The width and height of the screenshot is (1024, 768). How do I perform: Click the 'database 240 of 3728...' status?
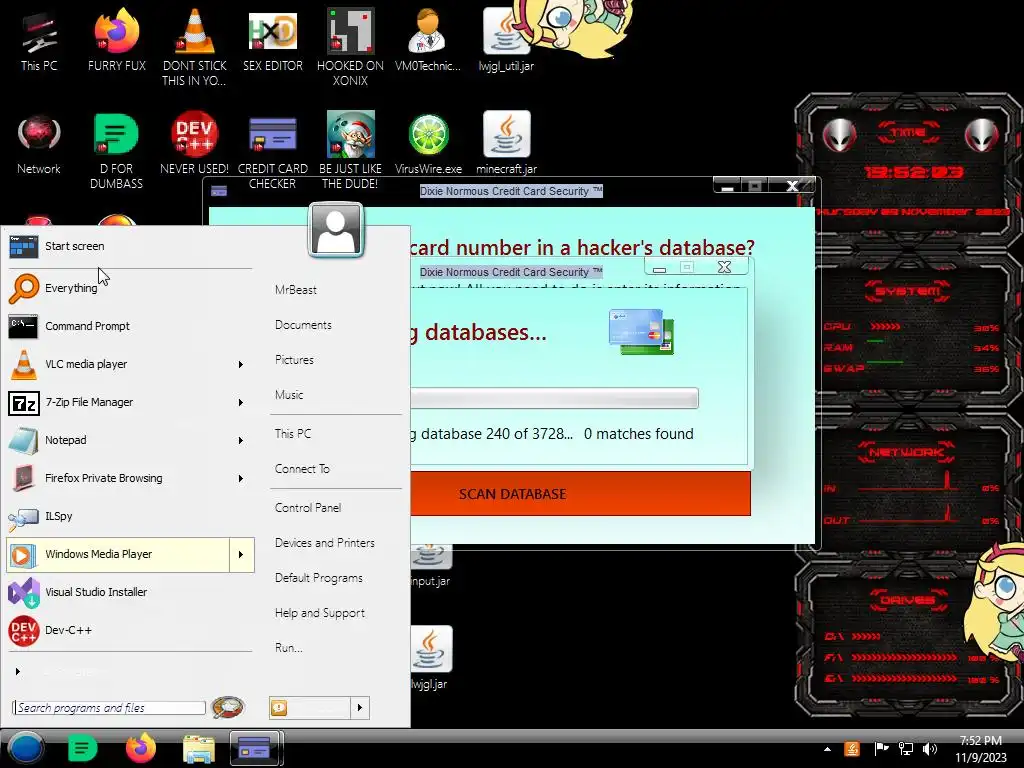496,434
